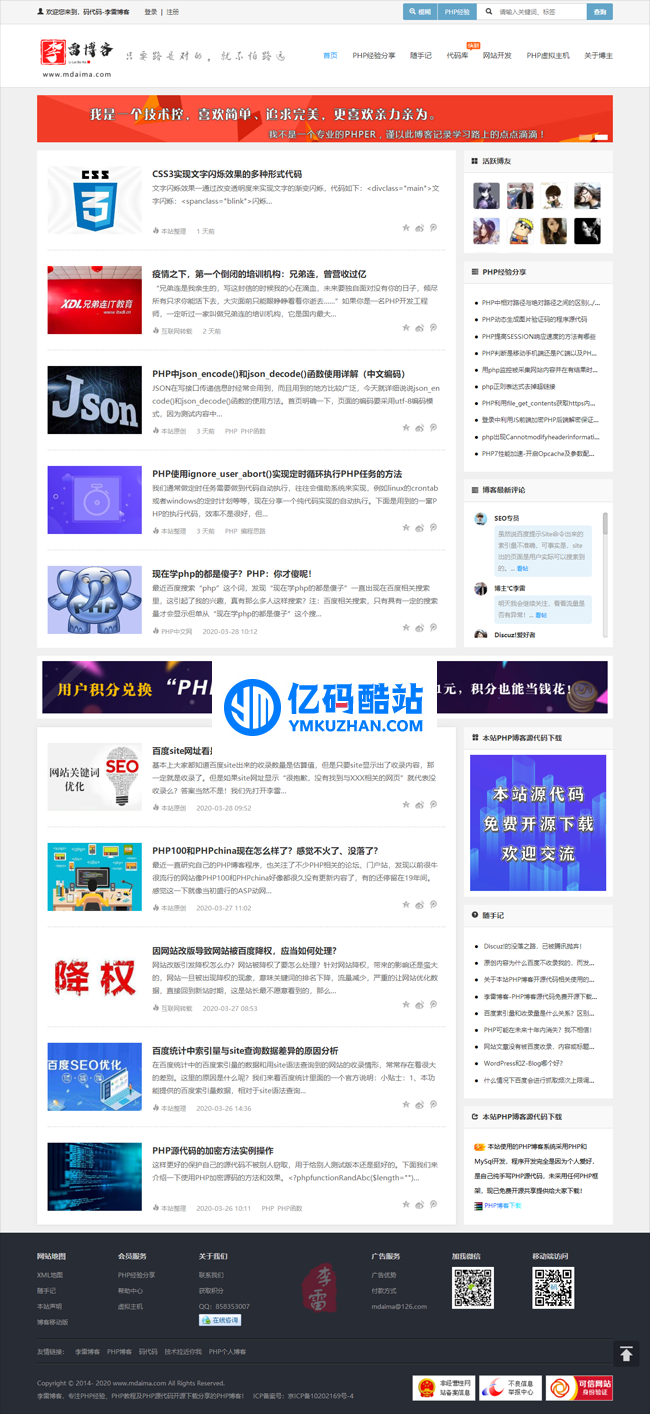This screenshot has width=650, height=1414.
Task: Click the 联系我们 footer link
Action: (x=211, y=1275)
